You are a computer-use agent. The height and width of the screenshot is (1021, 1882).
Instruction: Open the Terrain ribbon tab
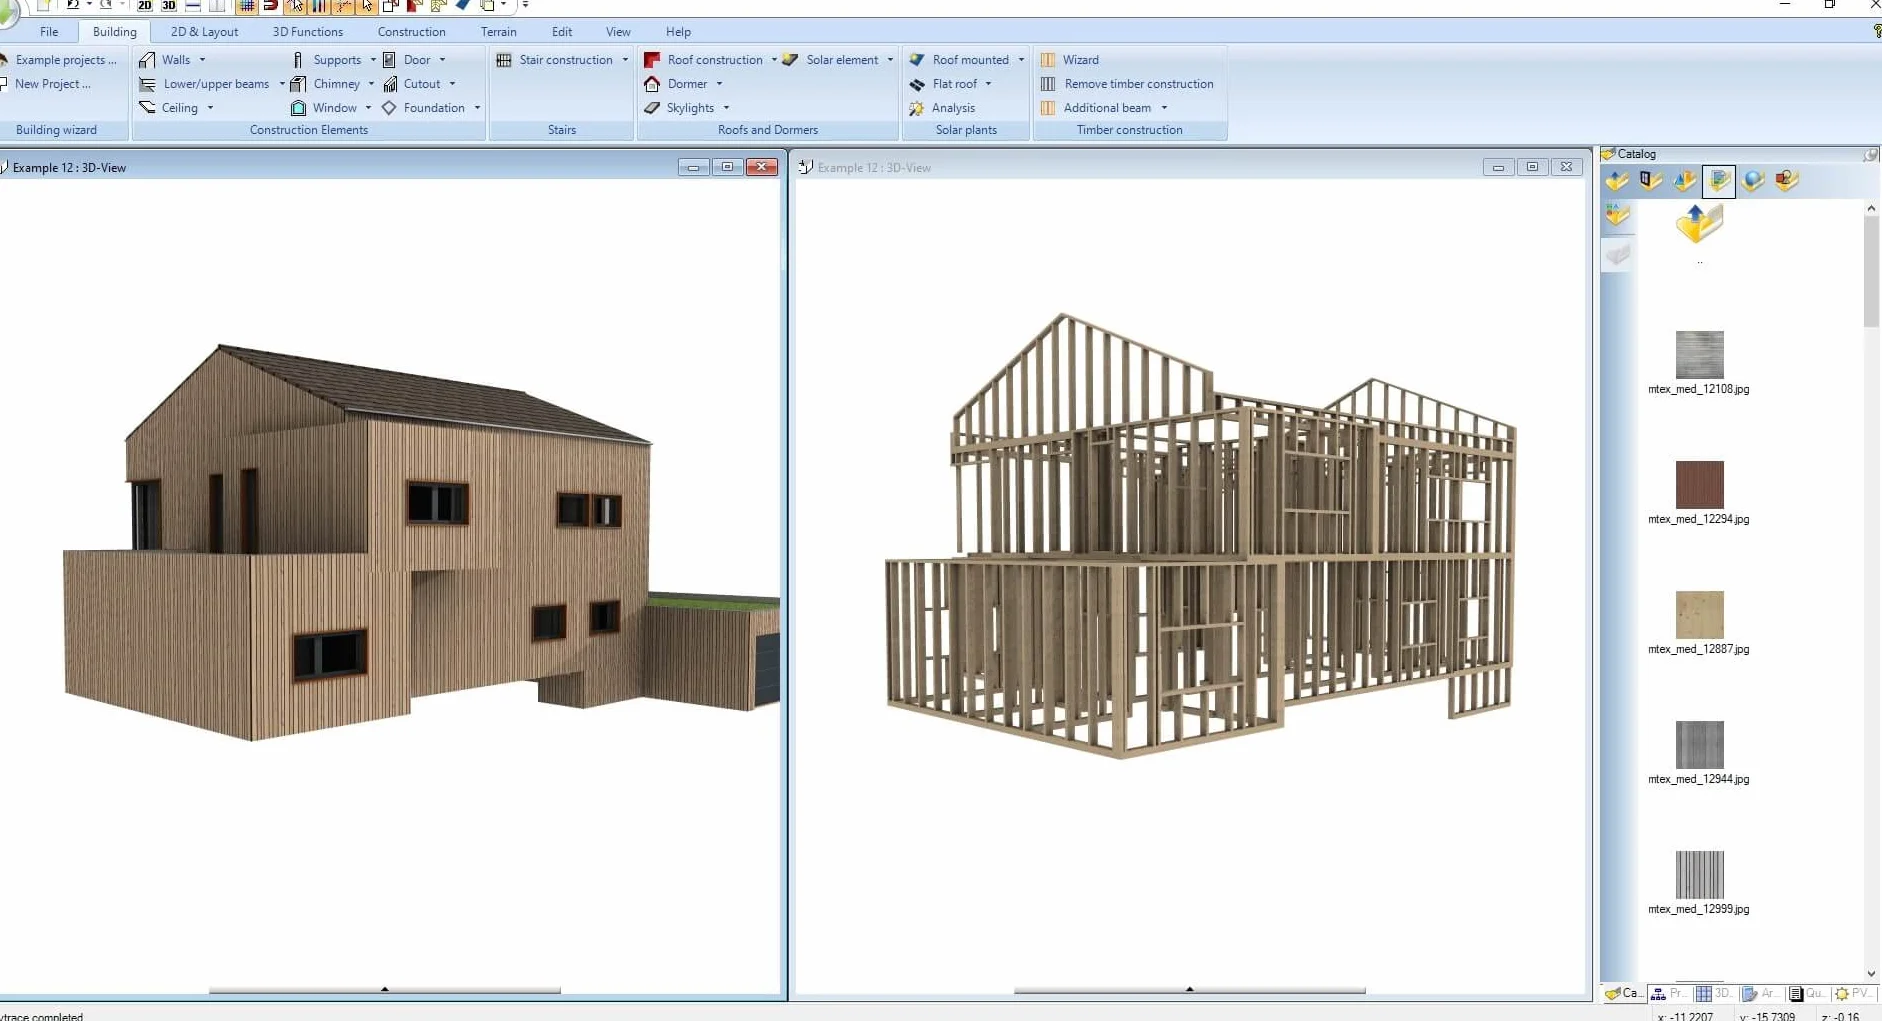498,32
